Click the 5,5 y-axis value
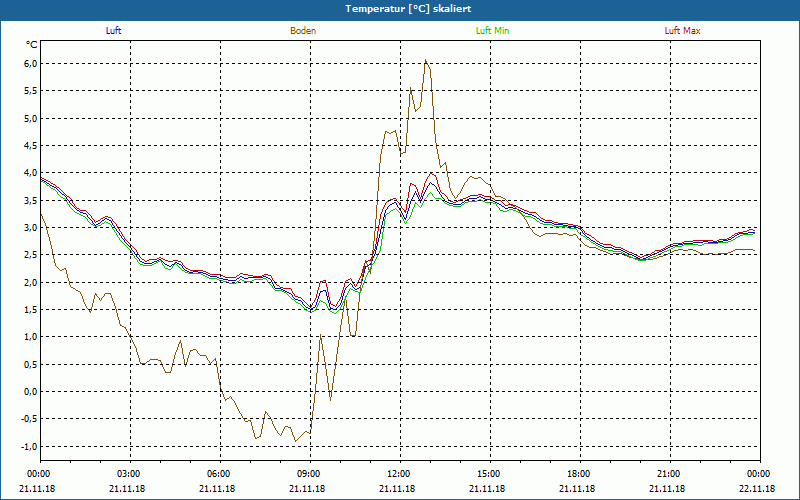Viewport: 800px width, 500px height. [31, 91]
